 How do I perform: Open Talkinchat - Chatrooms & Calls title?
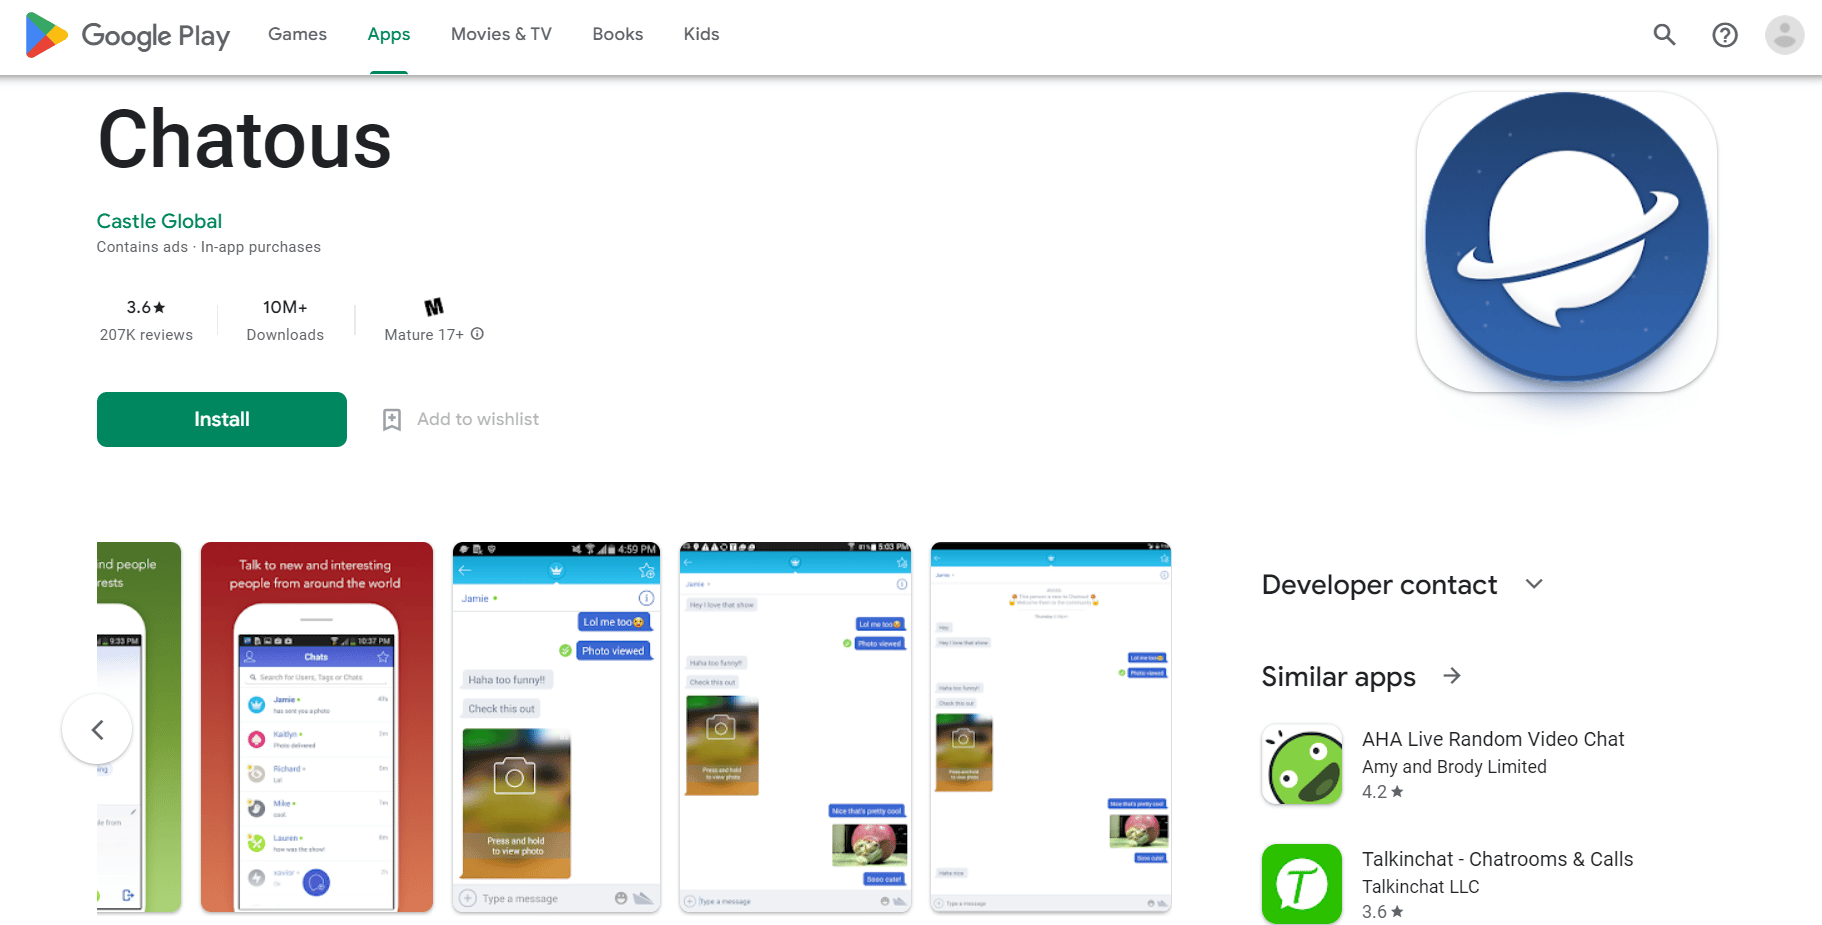(1497, 859)
